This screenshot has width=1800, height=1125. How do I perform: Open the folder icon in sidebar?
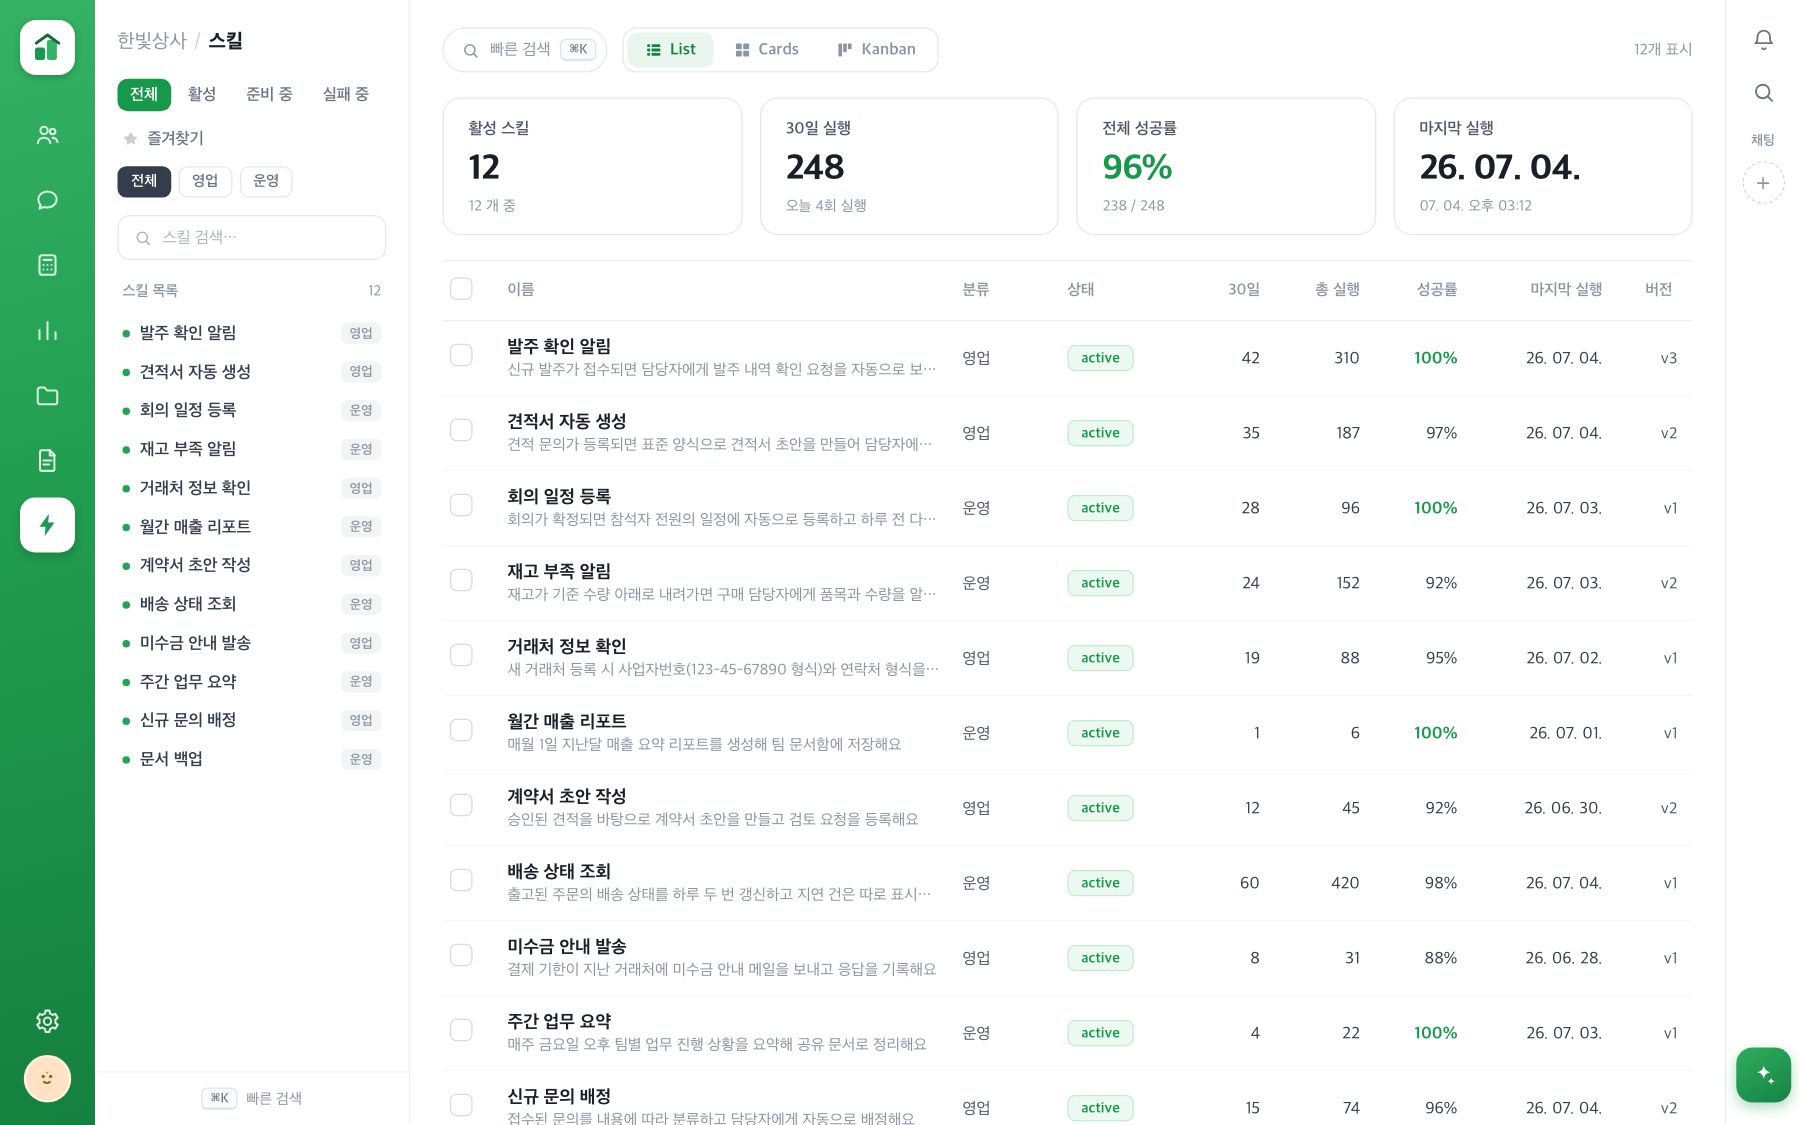(47, 395)
